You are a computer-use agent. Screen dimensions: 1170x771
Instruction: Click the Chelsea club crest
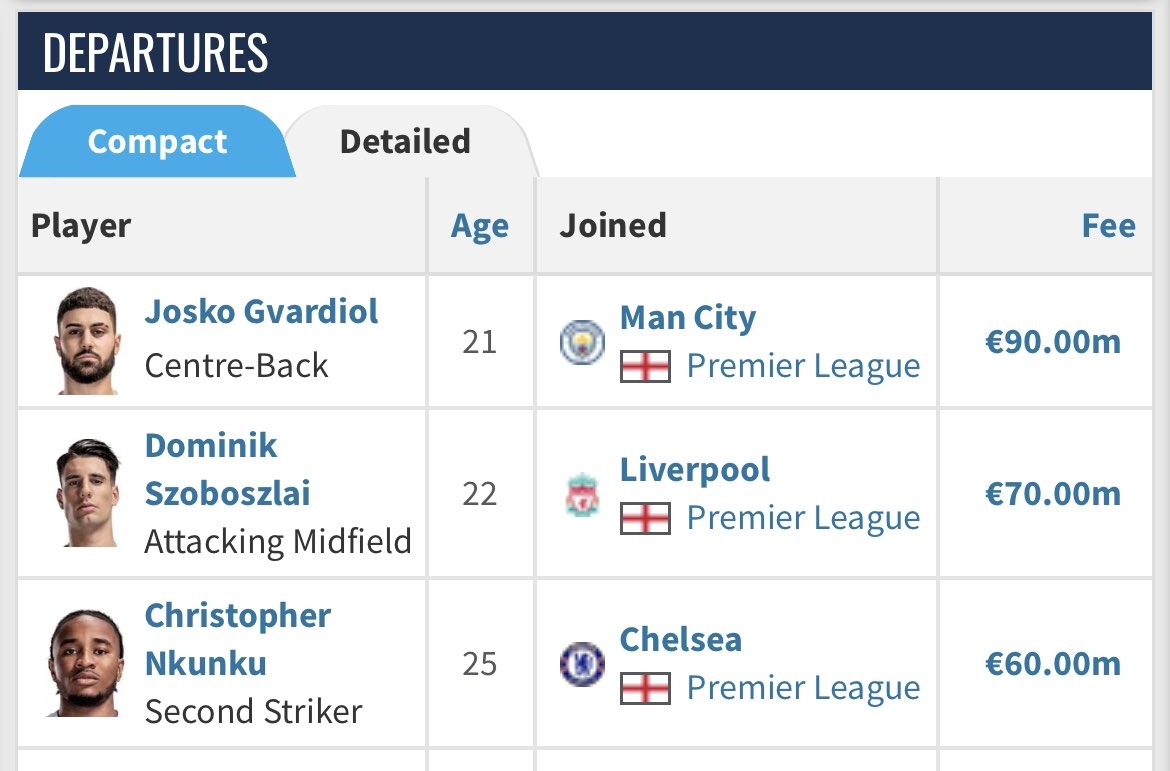tap(582, 664)
